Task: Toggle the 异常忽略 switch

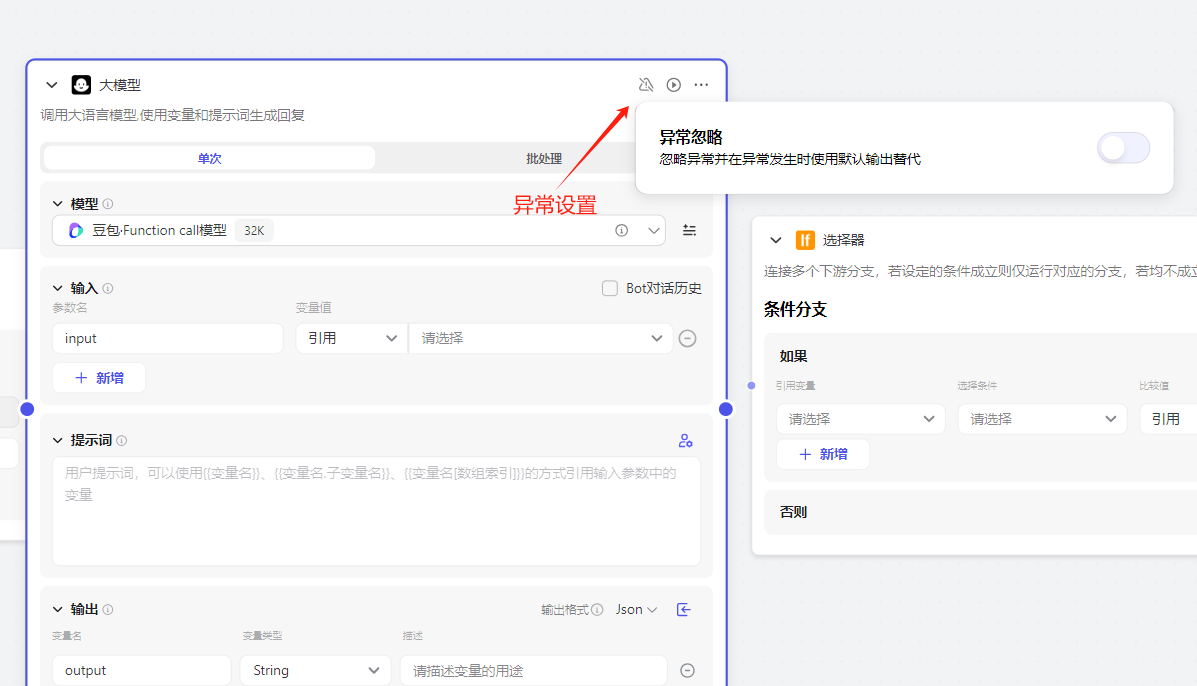Action: 1122,148
